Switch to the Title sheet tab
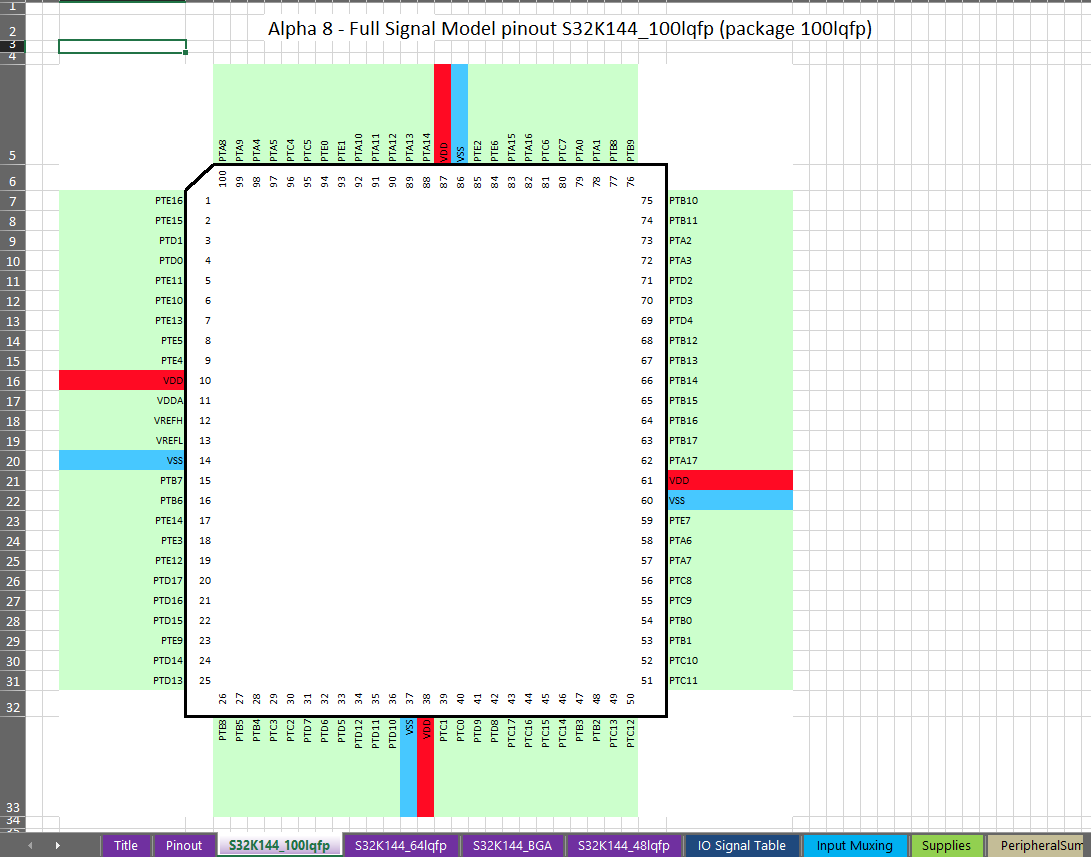Viewport: 1091px width, 857px height. click(x=126, y=845)
